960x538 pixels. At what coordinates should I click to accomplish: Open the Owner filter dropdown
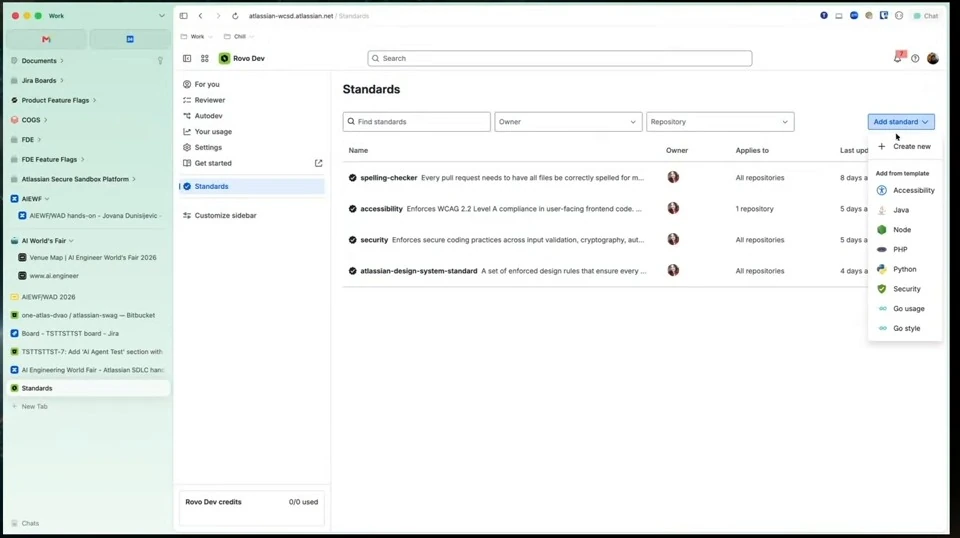tap(568, 122)
